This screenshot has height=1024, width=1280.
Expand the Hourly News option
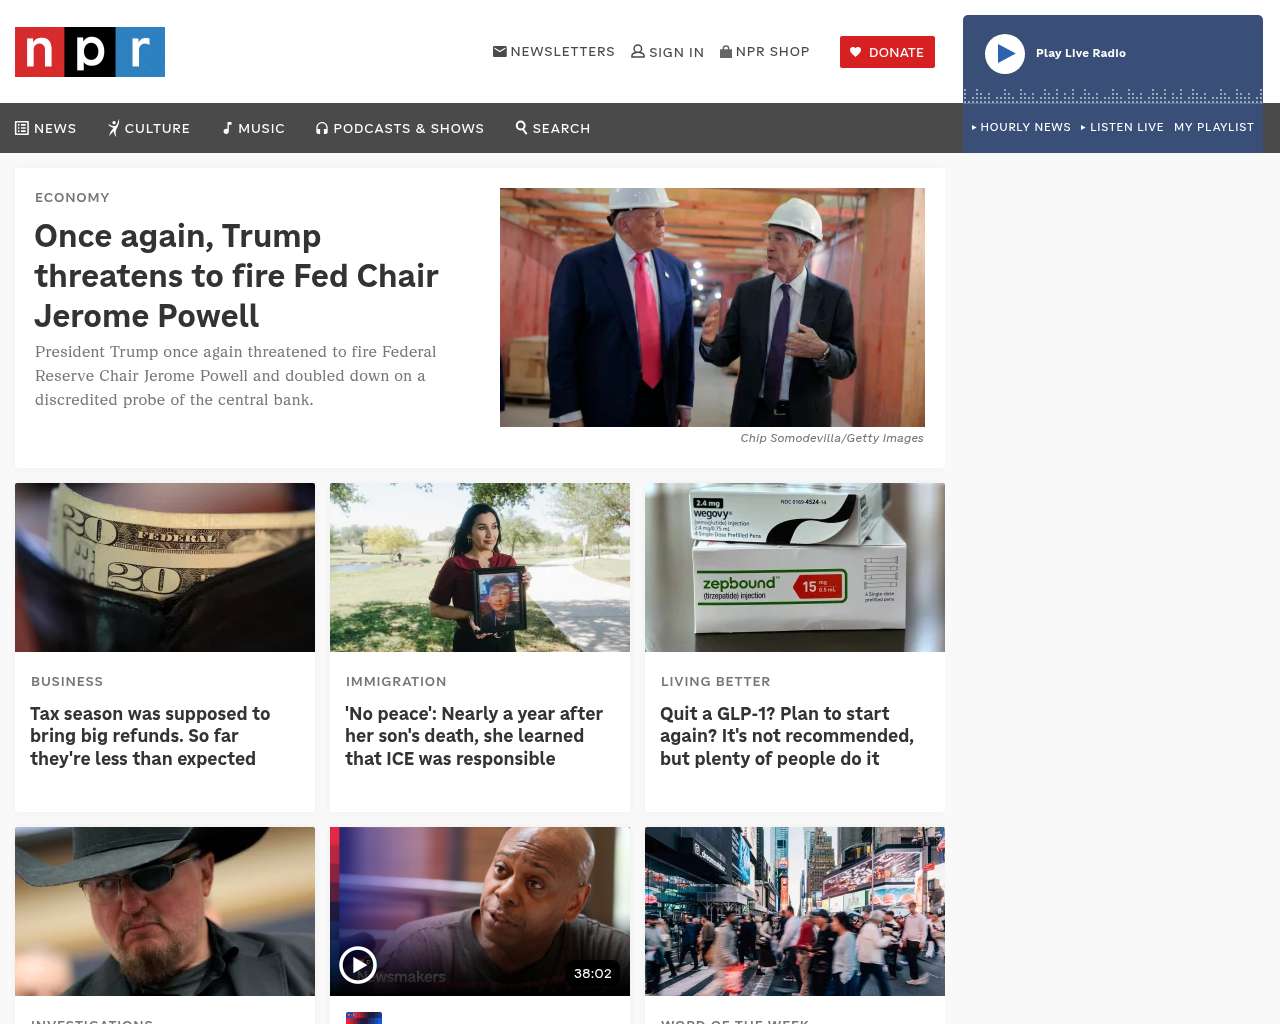(1021, 127)
